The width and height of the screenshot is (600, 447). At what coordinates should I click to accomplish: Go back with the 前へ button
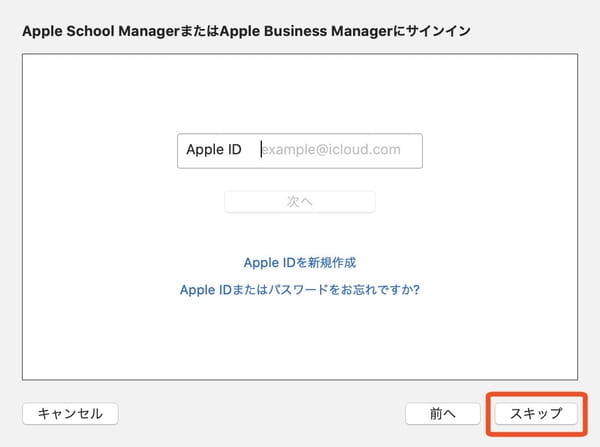pyautogui.click(x=443, y=413)
